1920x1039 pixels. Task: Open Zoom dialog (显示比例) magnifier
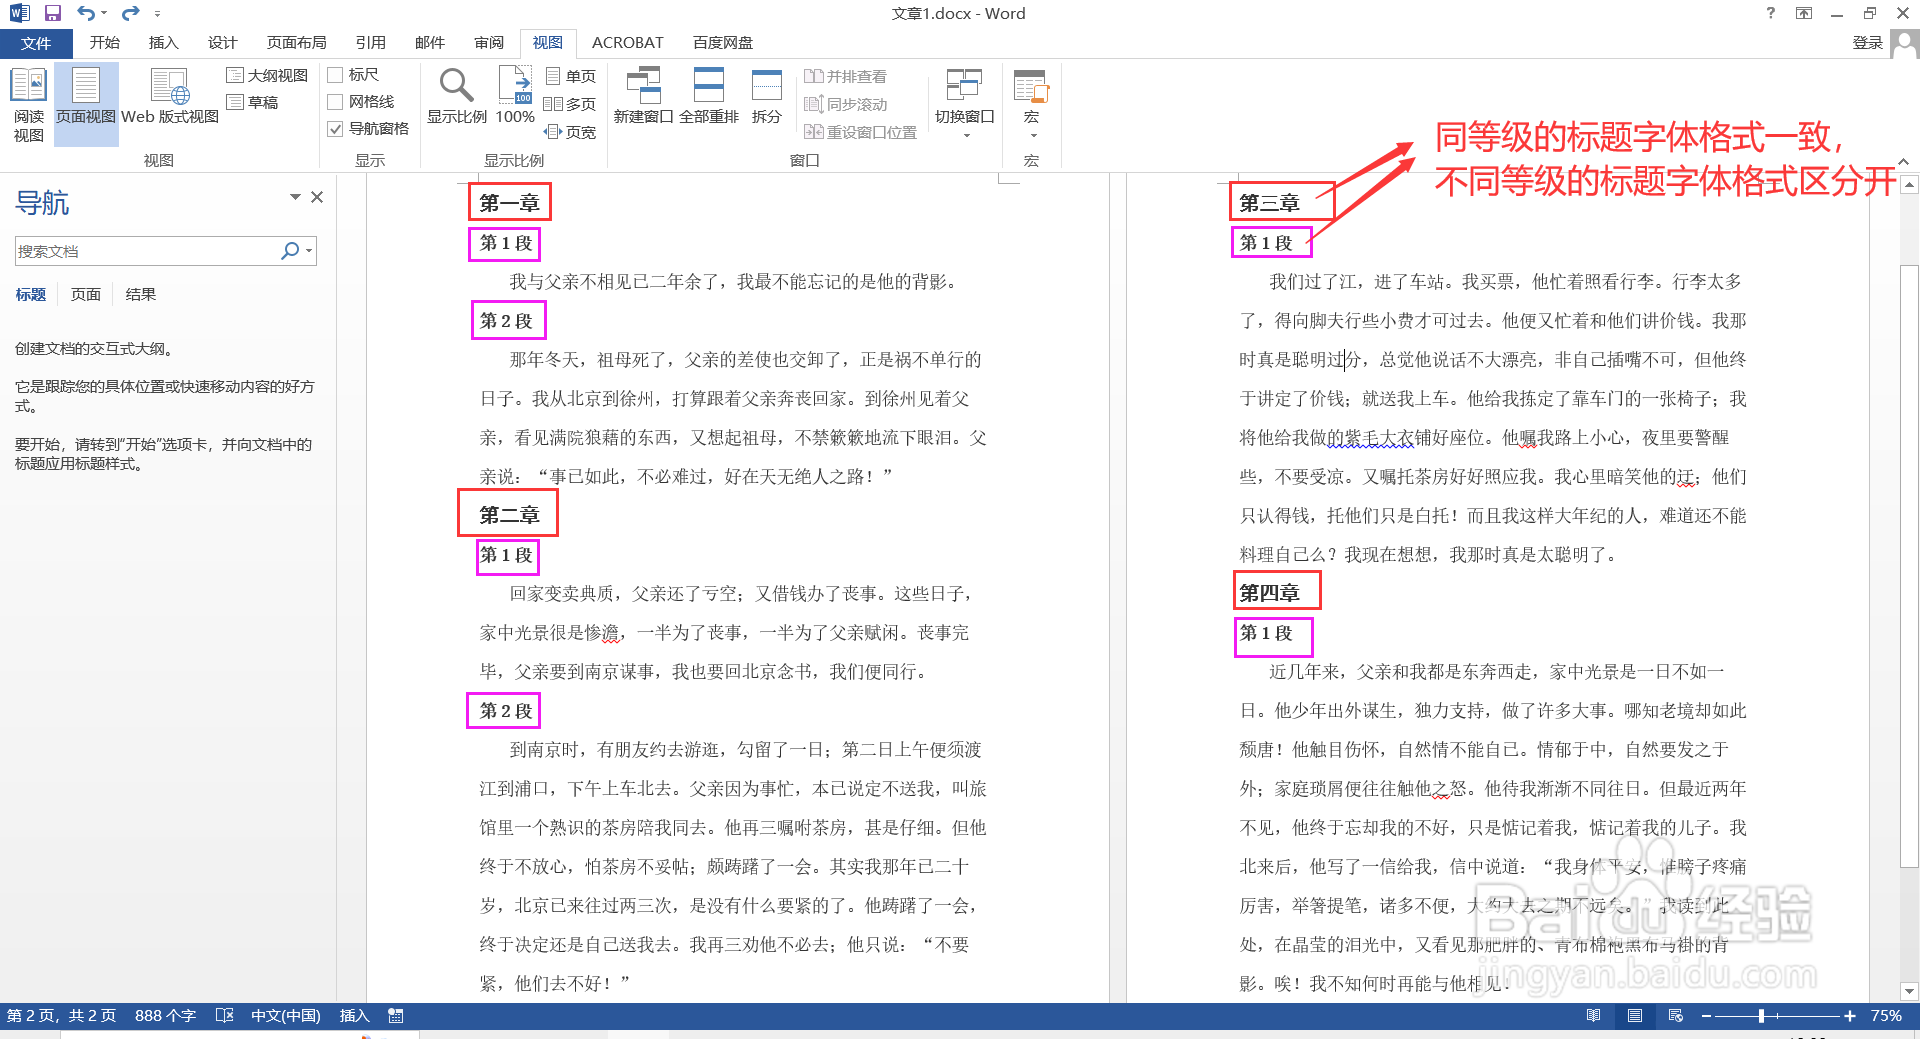tap(457, 96)
